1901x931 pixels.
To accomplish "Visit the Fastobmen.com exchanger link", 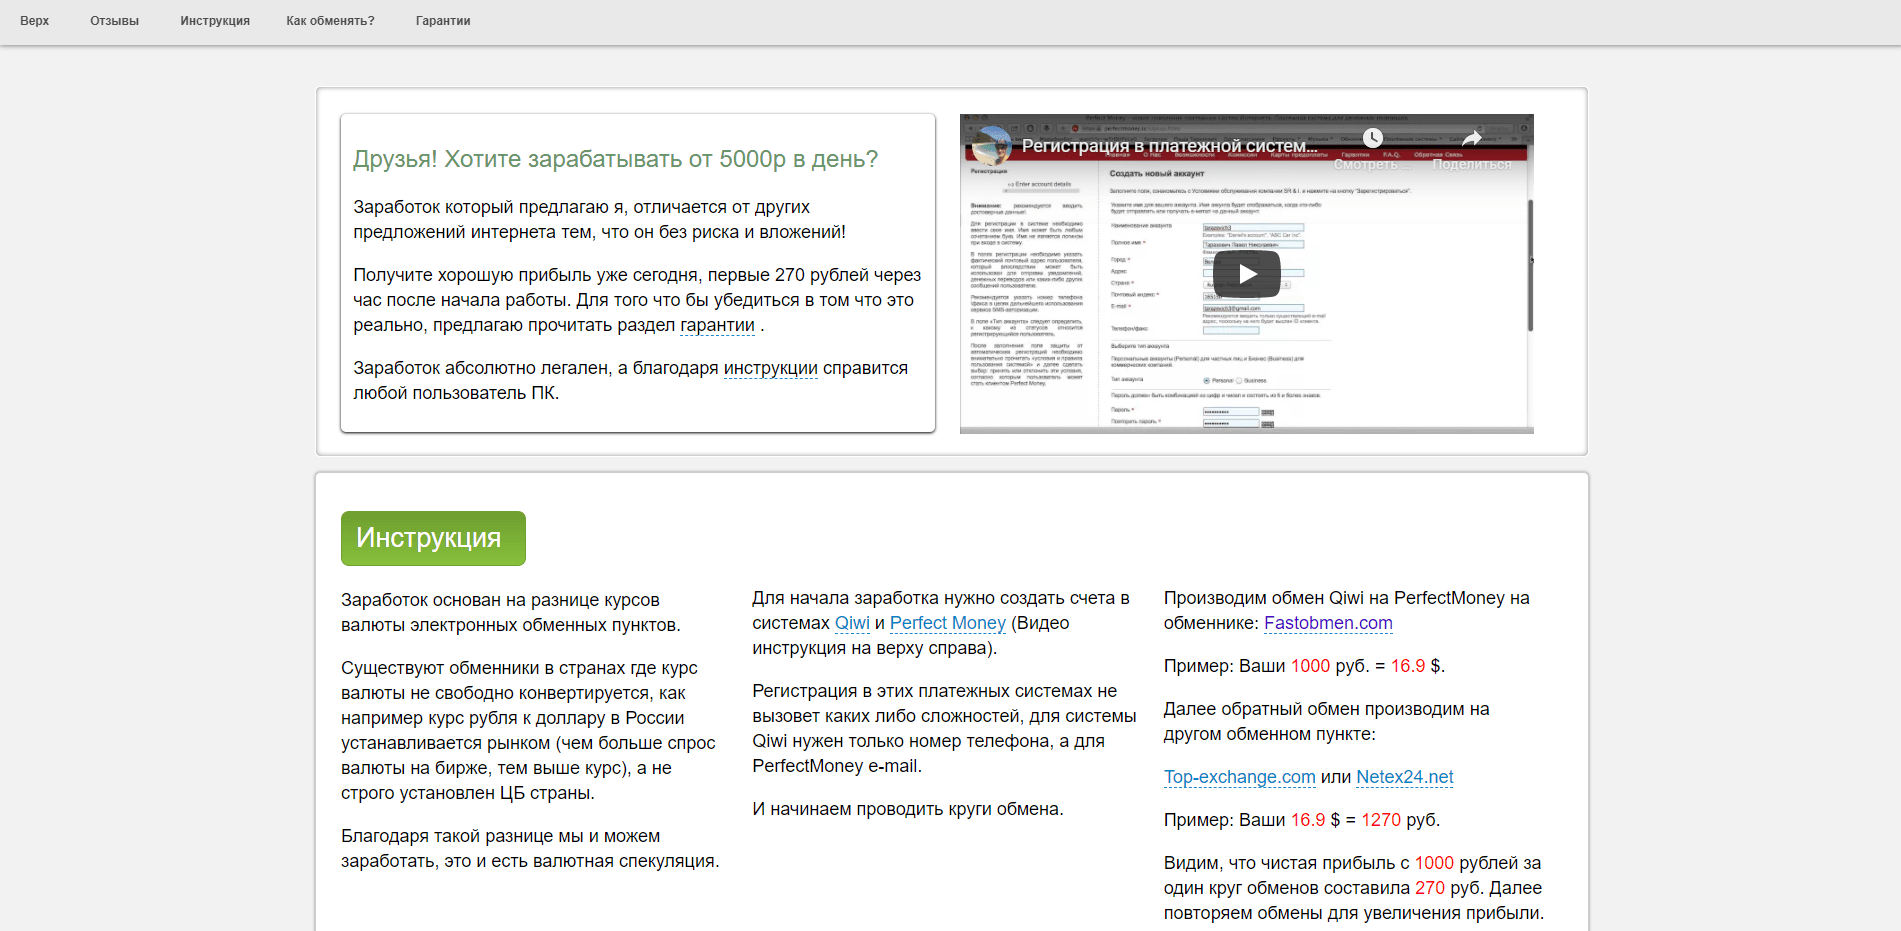I will click(x=1328, y=623).
